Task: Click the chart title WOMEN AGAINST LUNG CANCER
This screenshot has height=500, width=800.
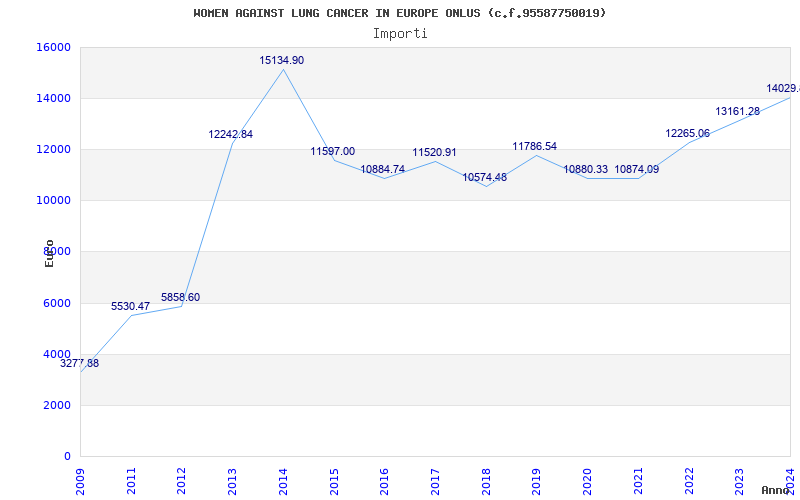Action: pyautogui.click(x=399, y=13)
